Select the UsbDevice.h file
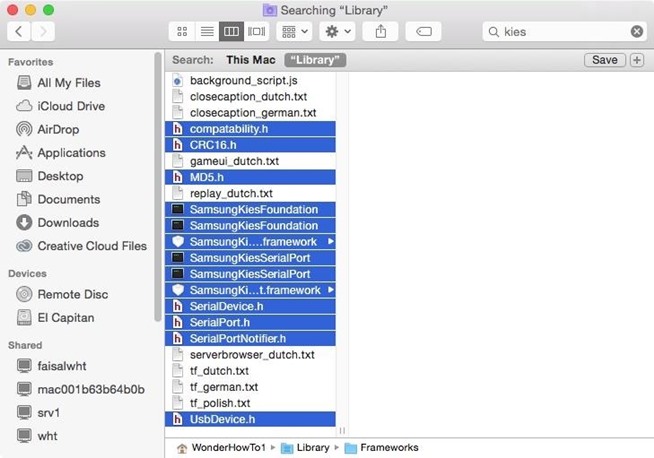654x458 pixels. 222,419
